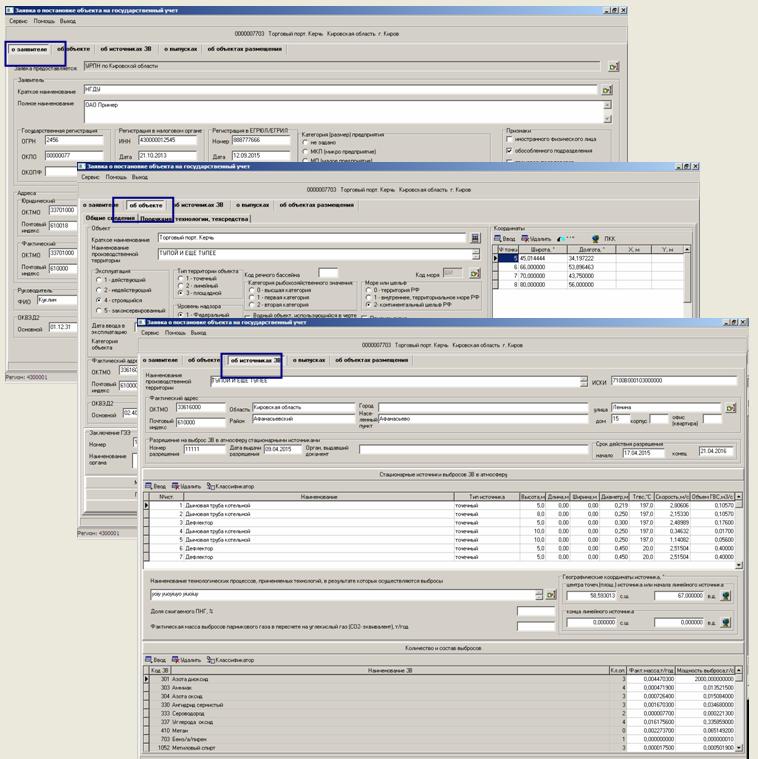Click the browse icon beside УРПН по Кировской области
The width and height of the screenshot is (758, 759).
(613, 67)
